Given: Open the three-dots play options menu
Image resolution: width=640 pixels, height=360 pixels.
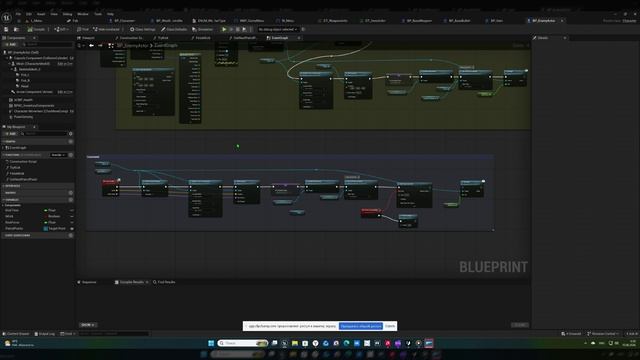Looking at the screenshot, I should (251, 29).
